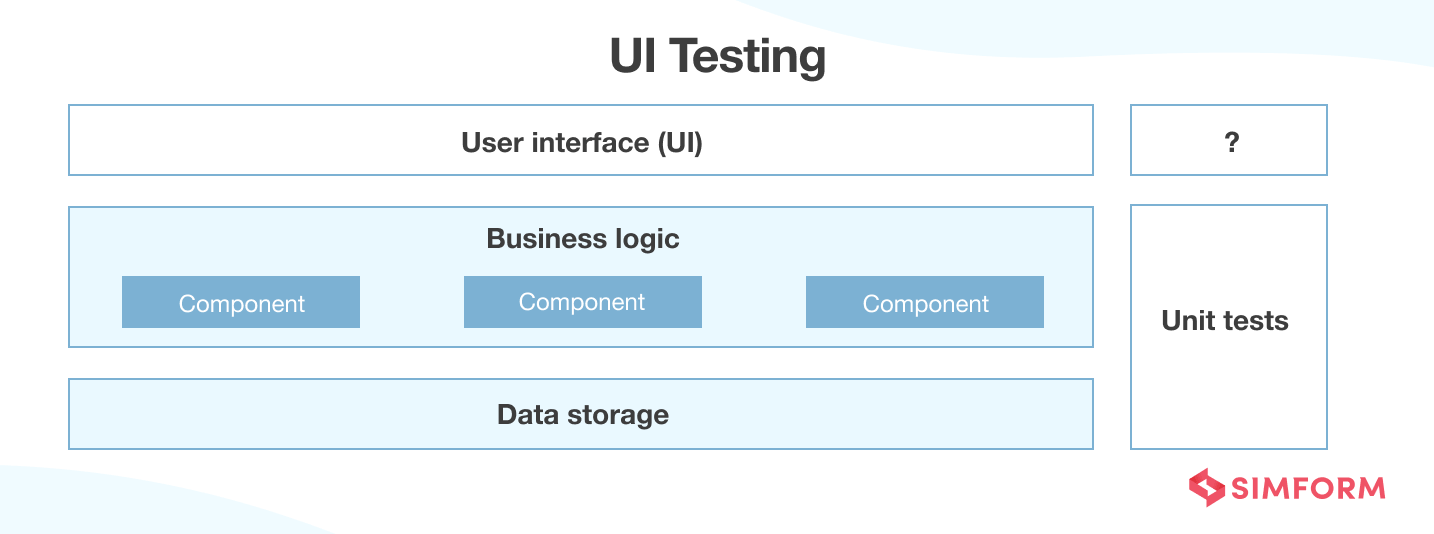Click the question mark box
Viewport: 1434px width, 534px height.
tap(1229, 141)
